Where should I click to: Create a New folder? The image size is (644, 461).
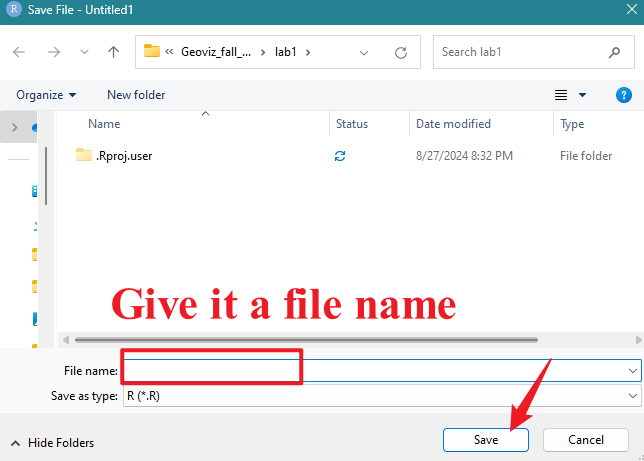(x=136, y=95)
